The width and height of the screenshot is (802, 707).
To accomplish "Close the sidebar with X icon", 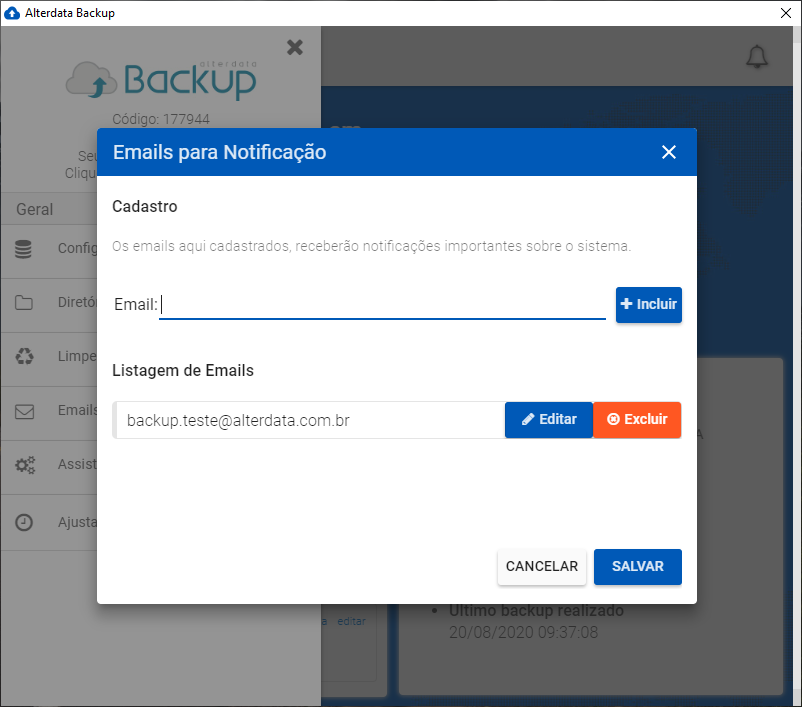I will point(295,47).
